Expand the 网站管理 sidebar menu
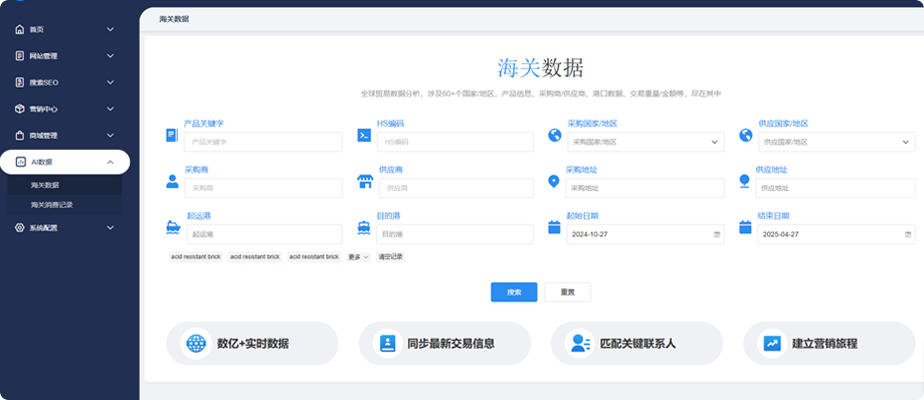The height and width of the screenshot is (400, 924). (110, 56)
